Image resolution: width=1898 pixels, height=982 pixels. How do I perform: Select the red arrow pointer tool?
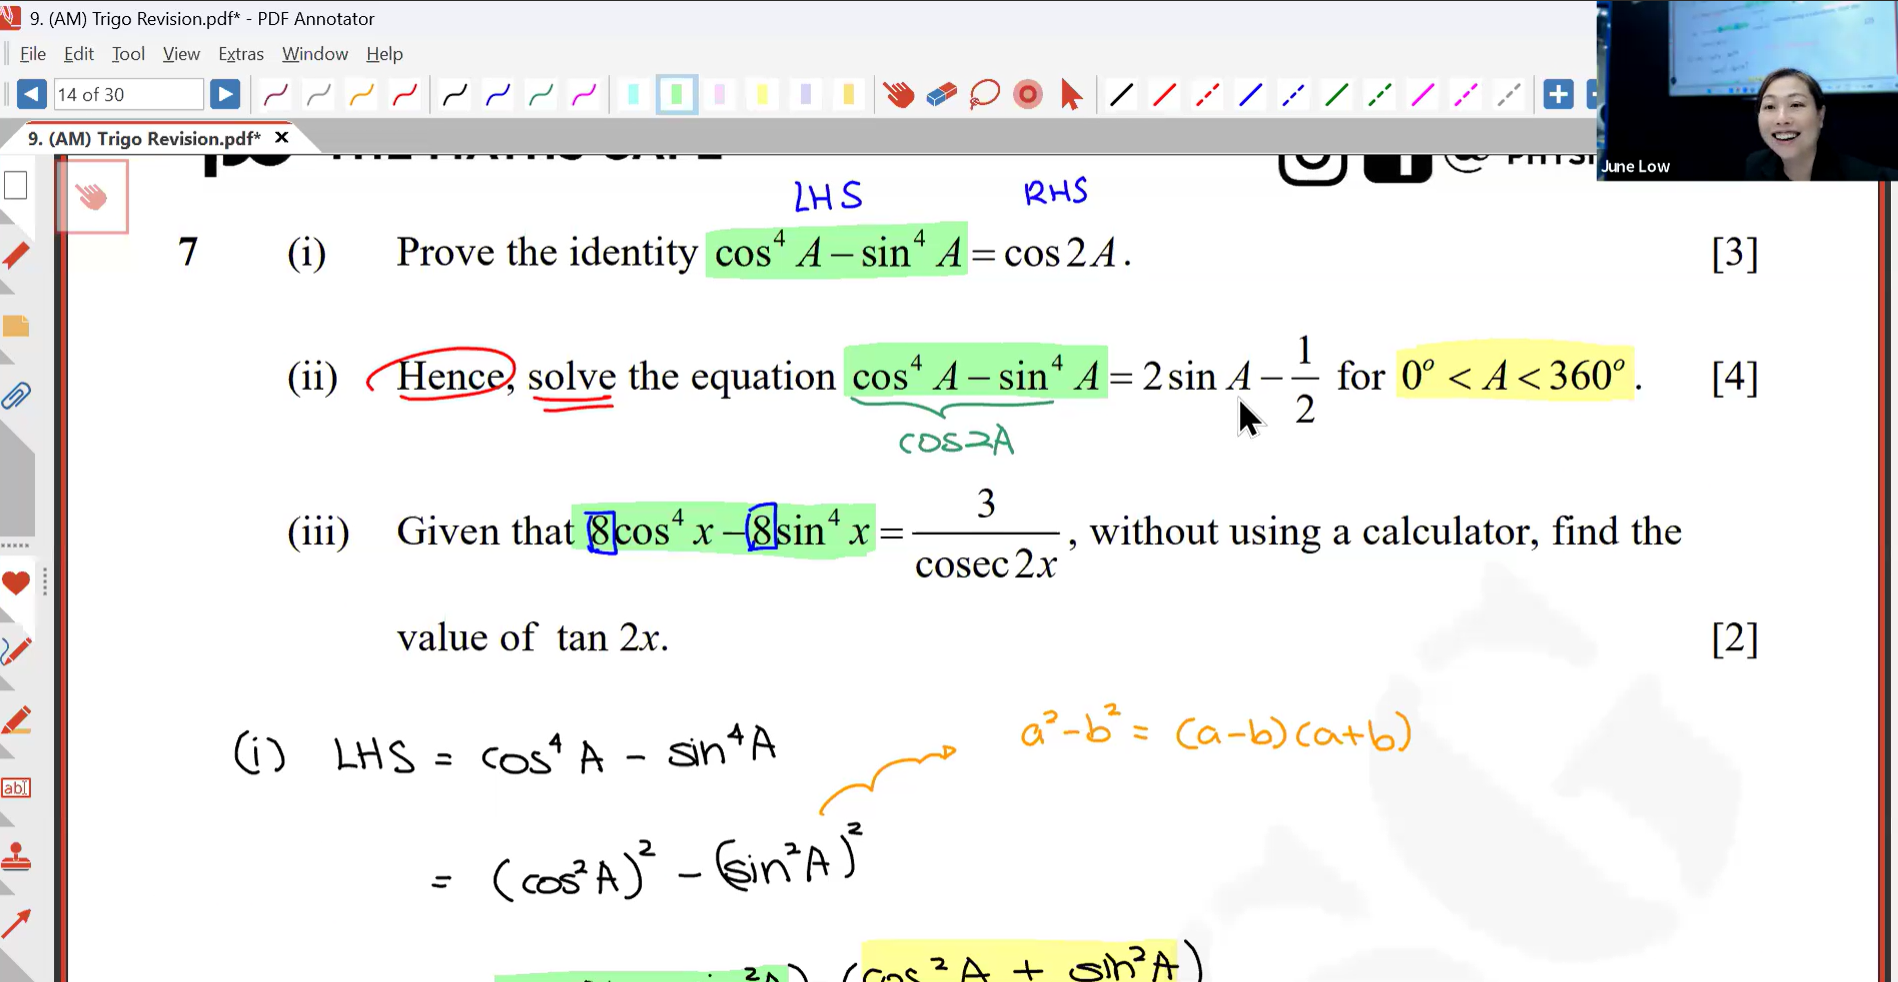click(1071, 95)
